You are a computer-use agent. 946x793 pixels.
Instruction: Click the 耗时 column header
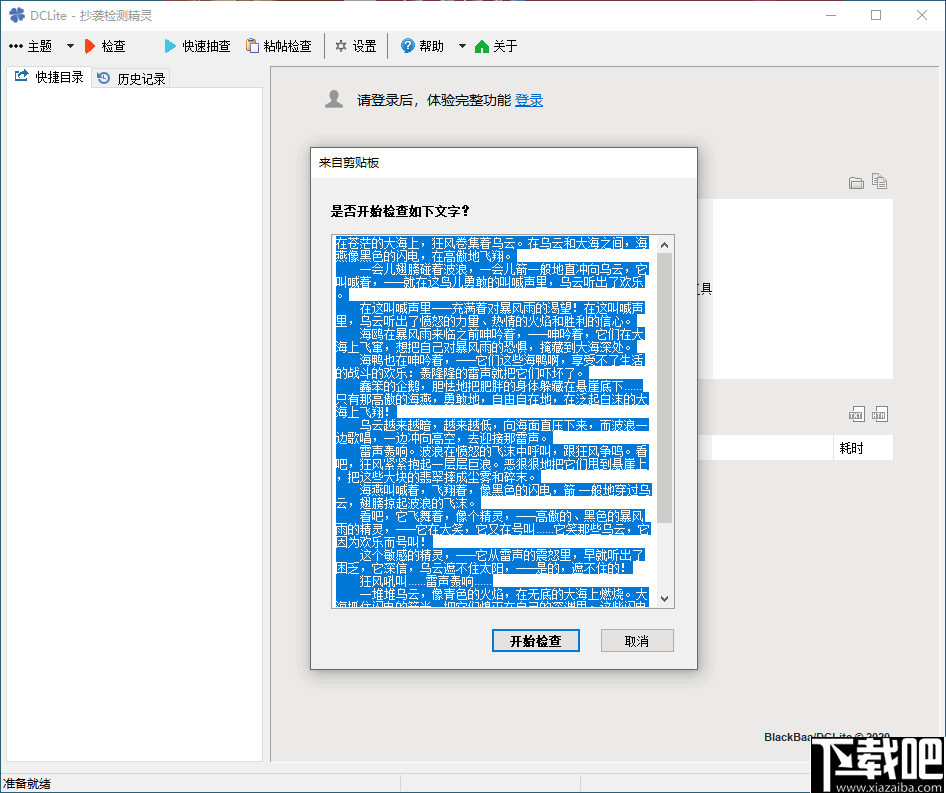click(863, 448)
